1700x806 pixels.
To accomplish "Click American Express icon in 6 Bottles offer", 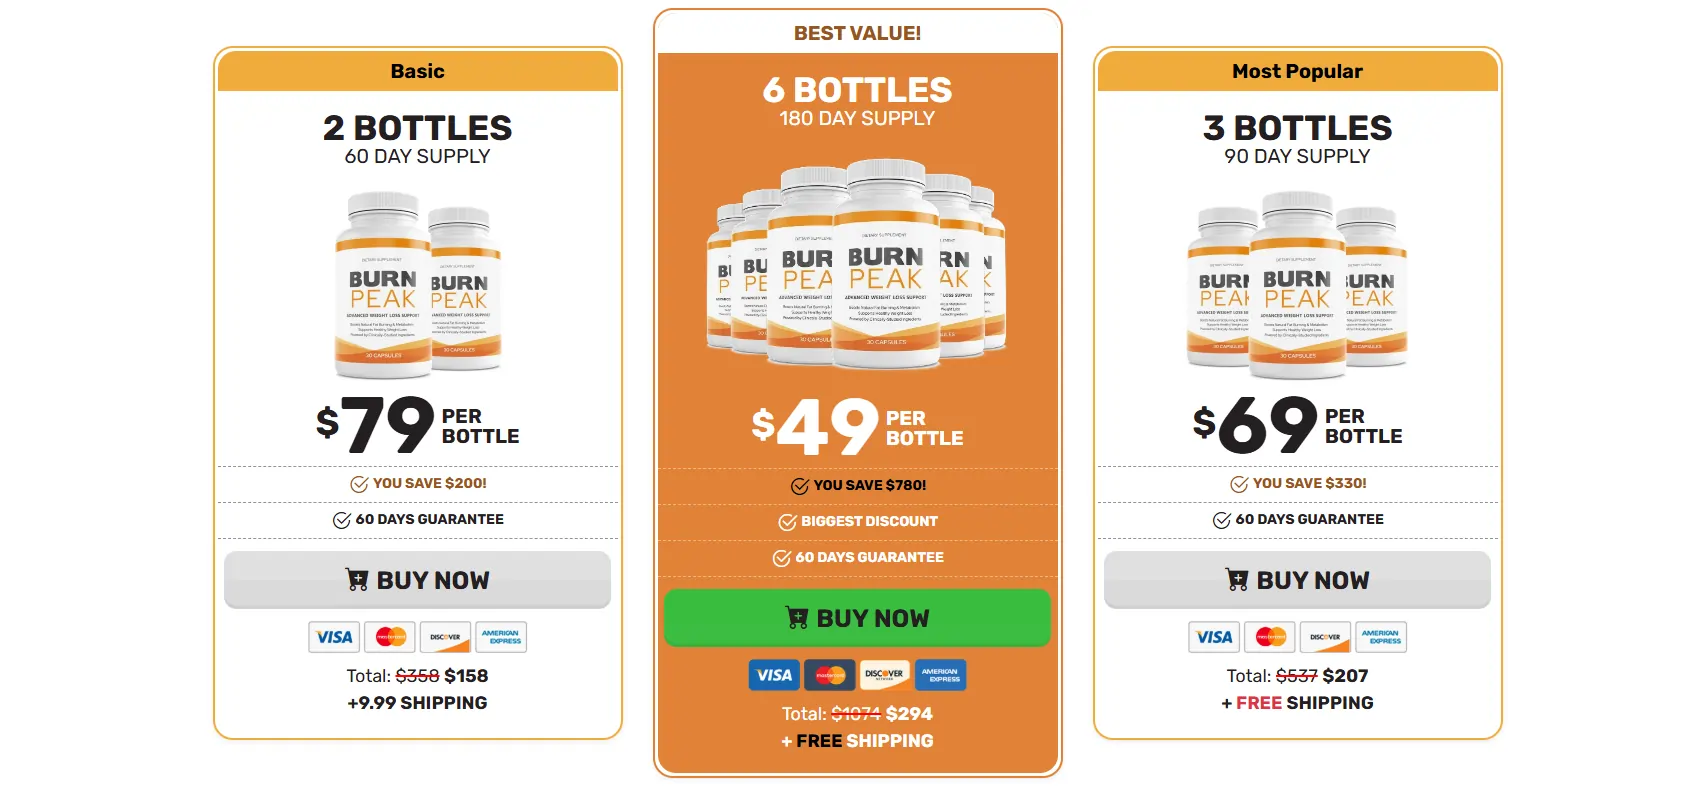I will (940, 675).
